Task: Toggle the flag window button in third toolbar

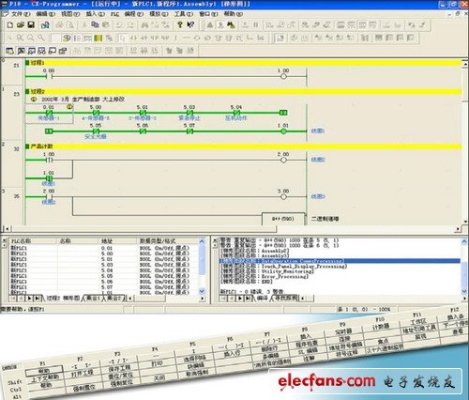Action: point(21,51)
